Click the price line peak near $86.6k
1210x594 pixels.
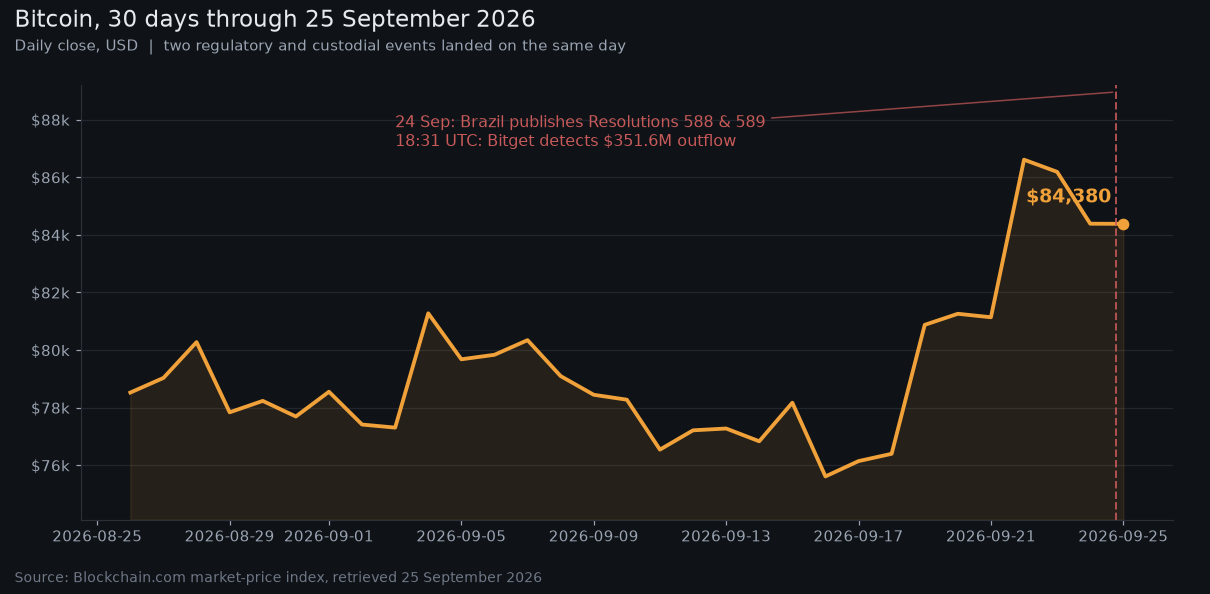[1024, 159]
